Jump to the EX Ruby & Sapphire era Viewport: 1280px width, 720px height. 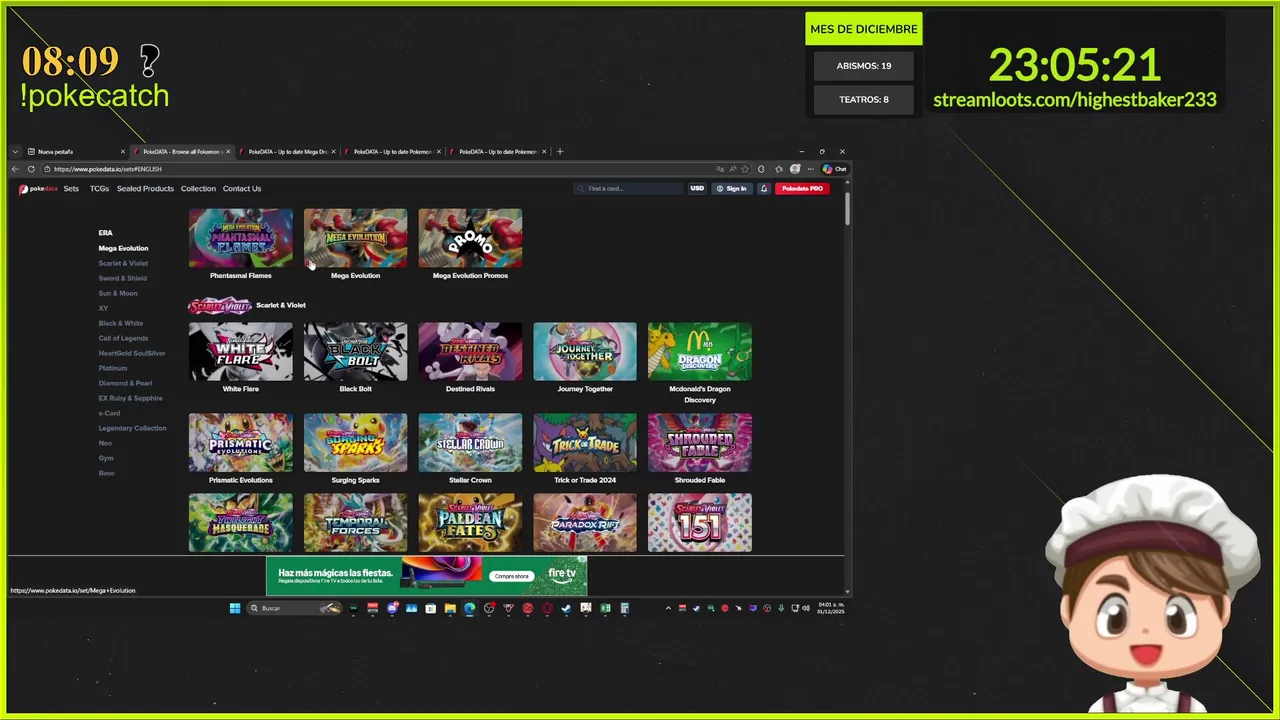[130, 398]
